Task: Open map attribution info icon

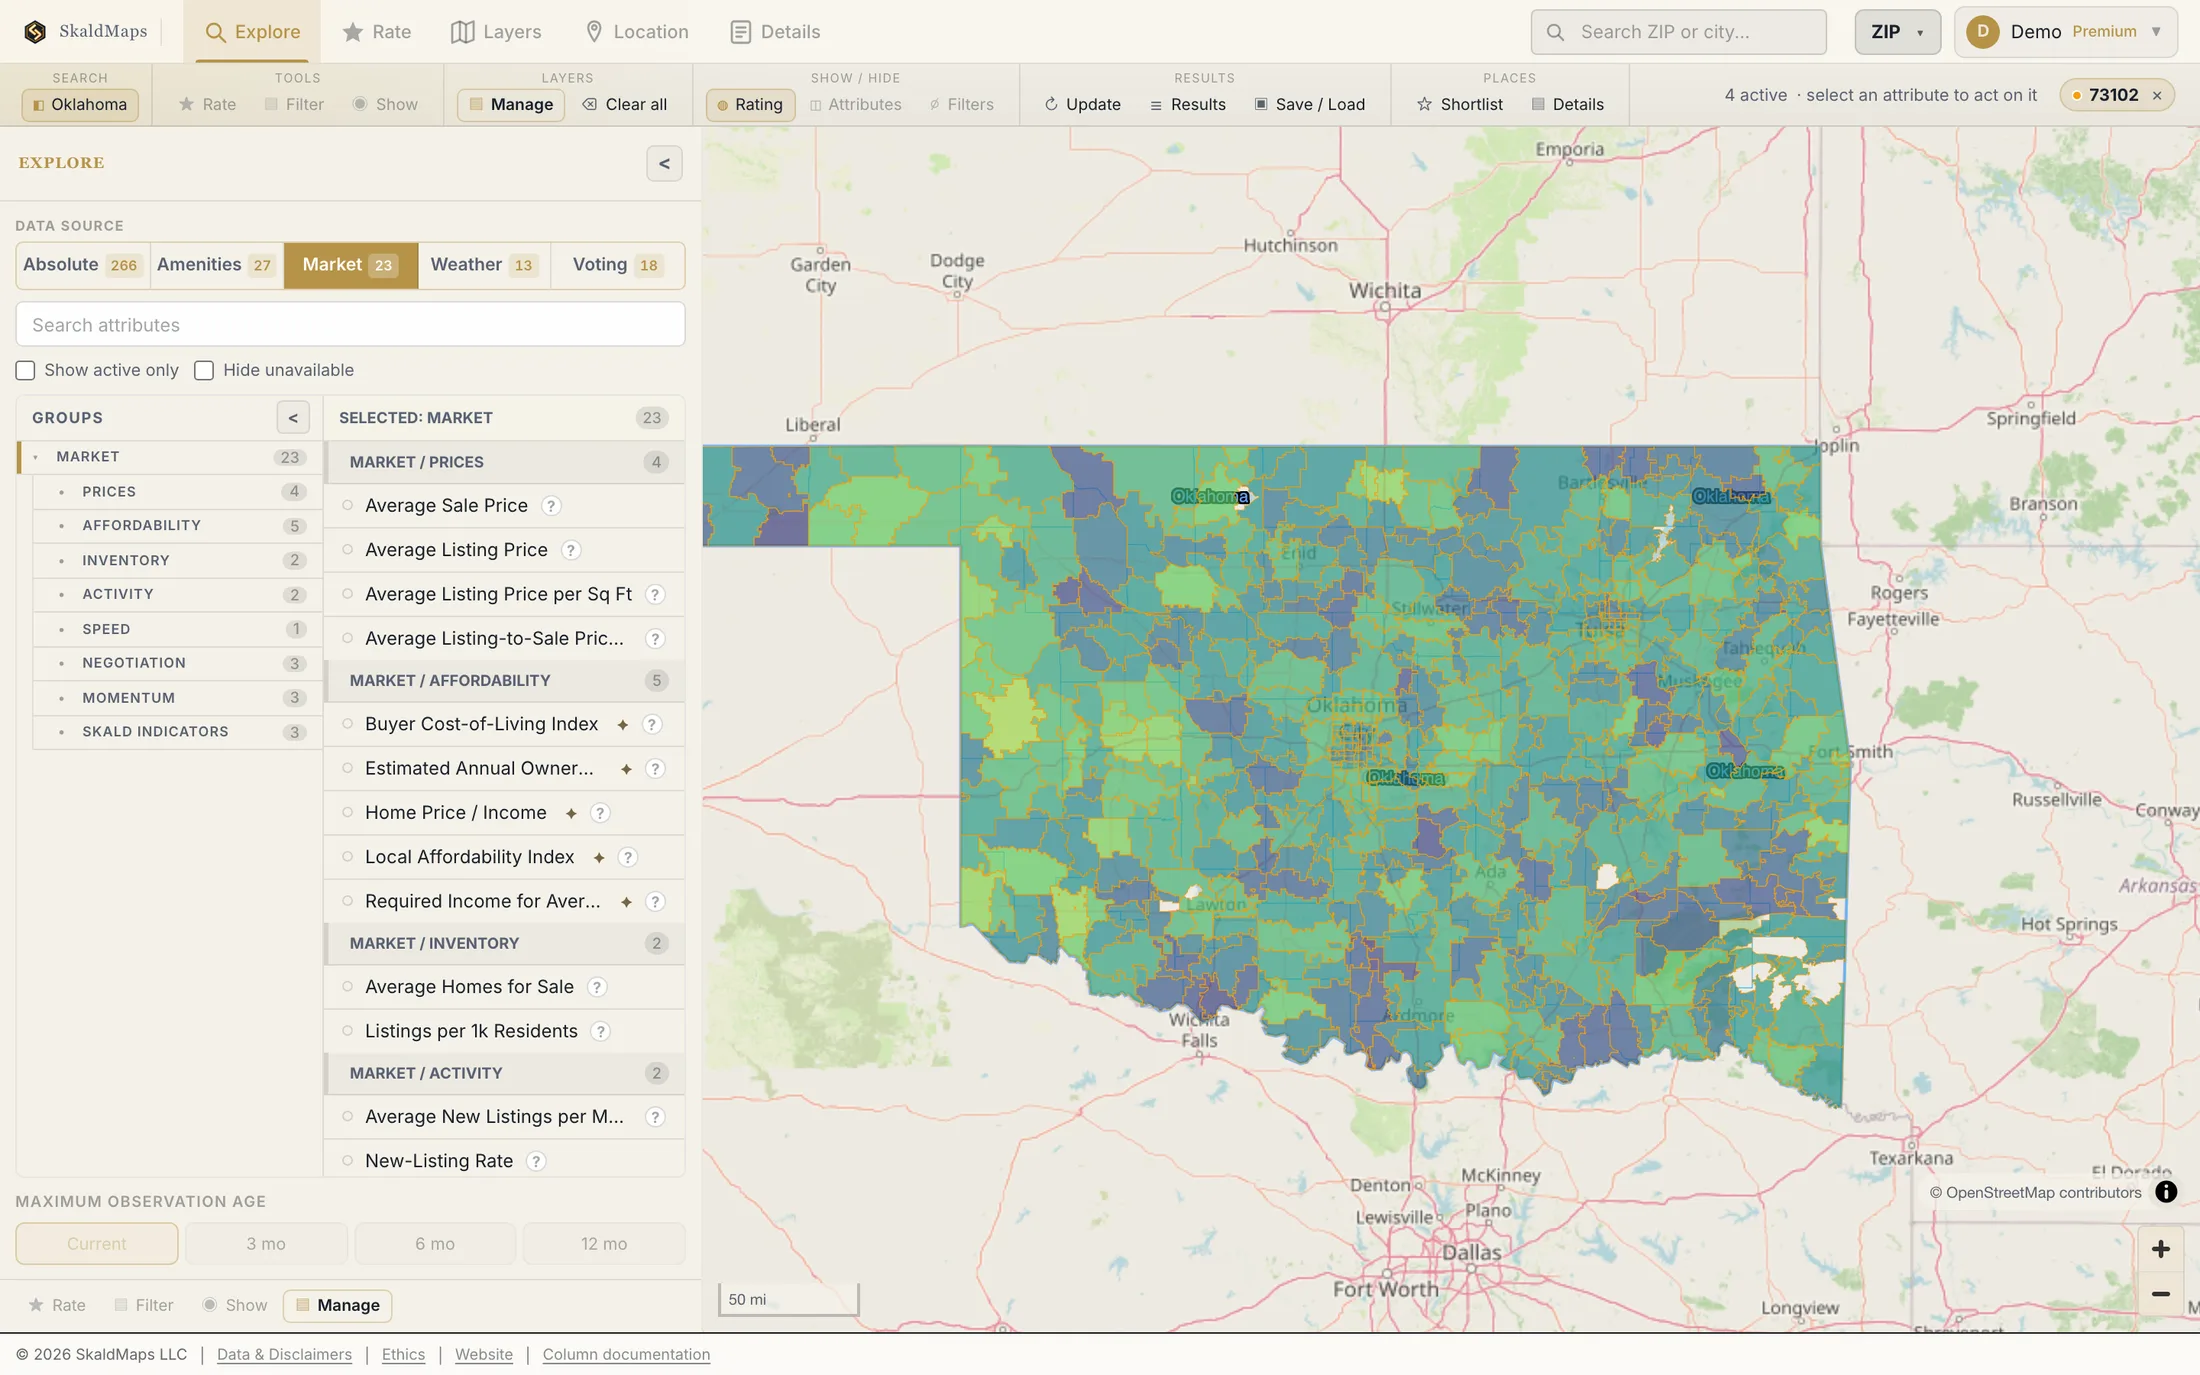Action: pyautogui.click(x=2166, y=1192)
